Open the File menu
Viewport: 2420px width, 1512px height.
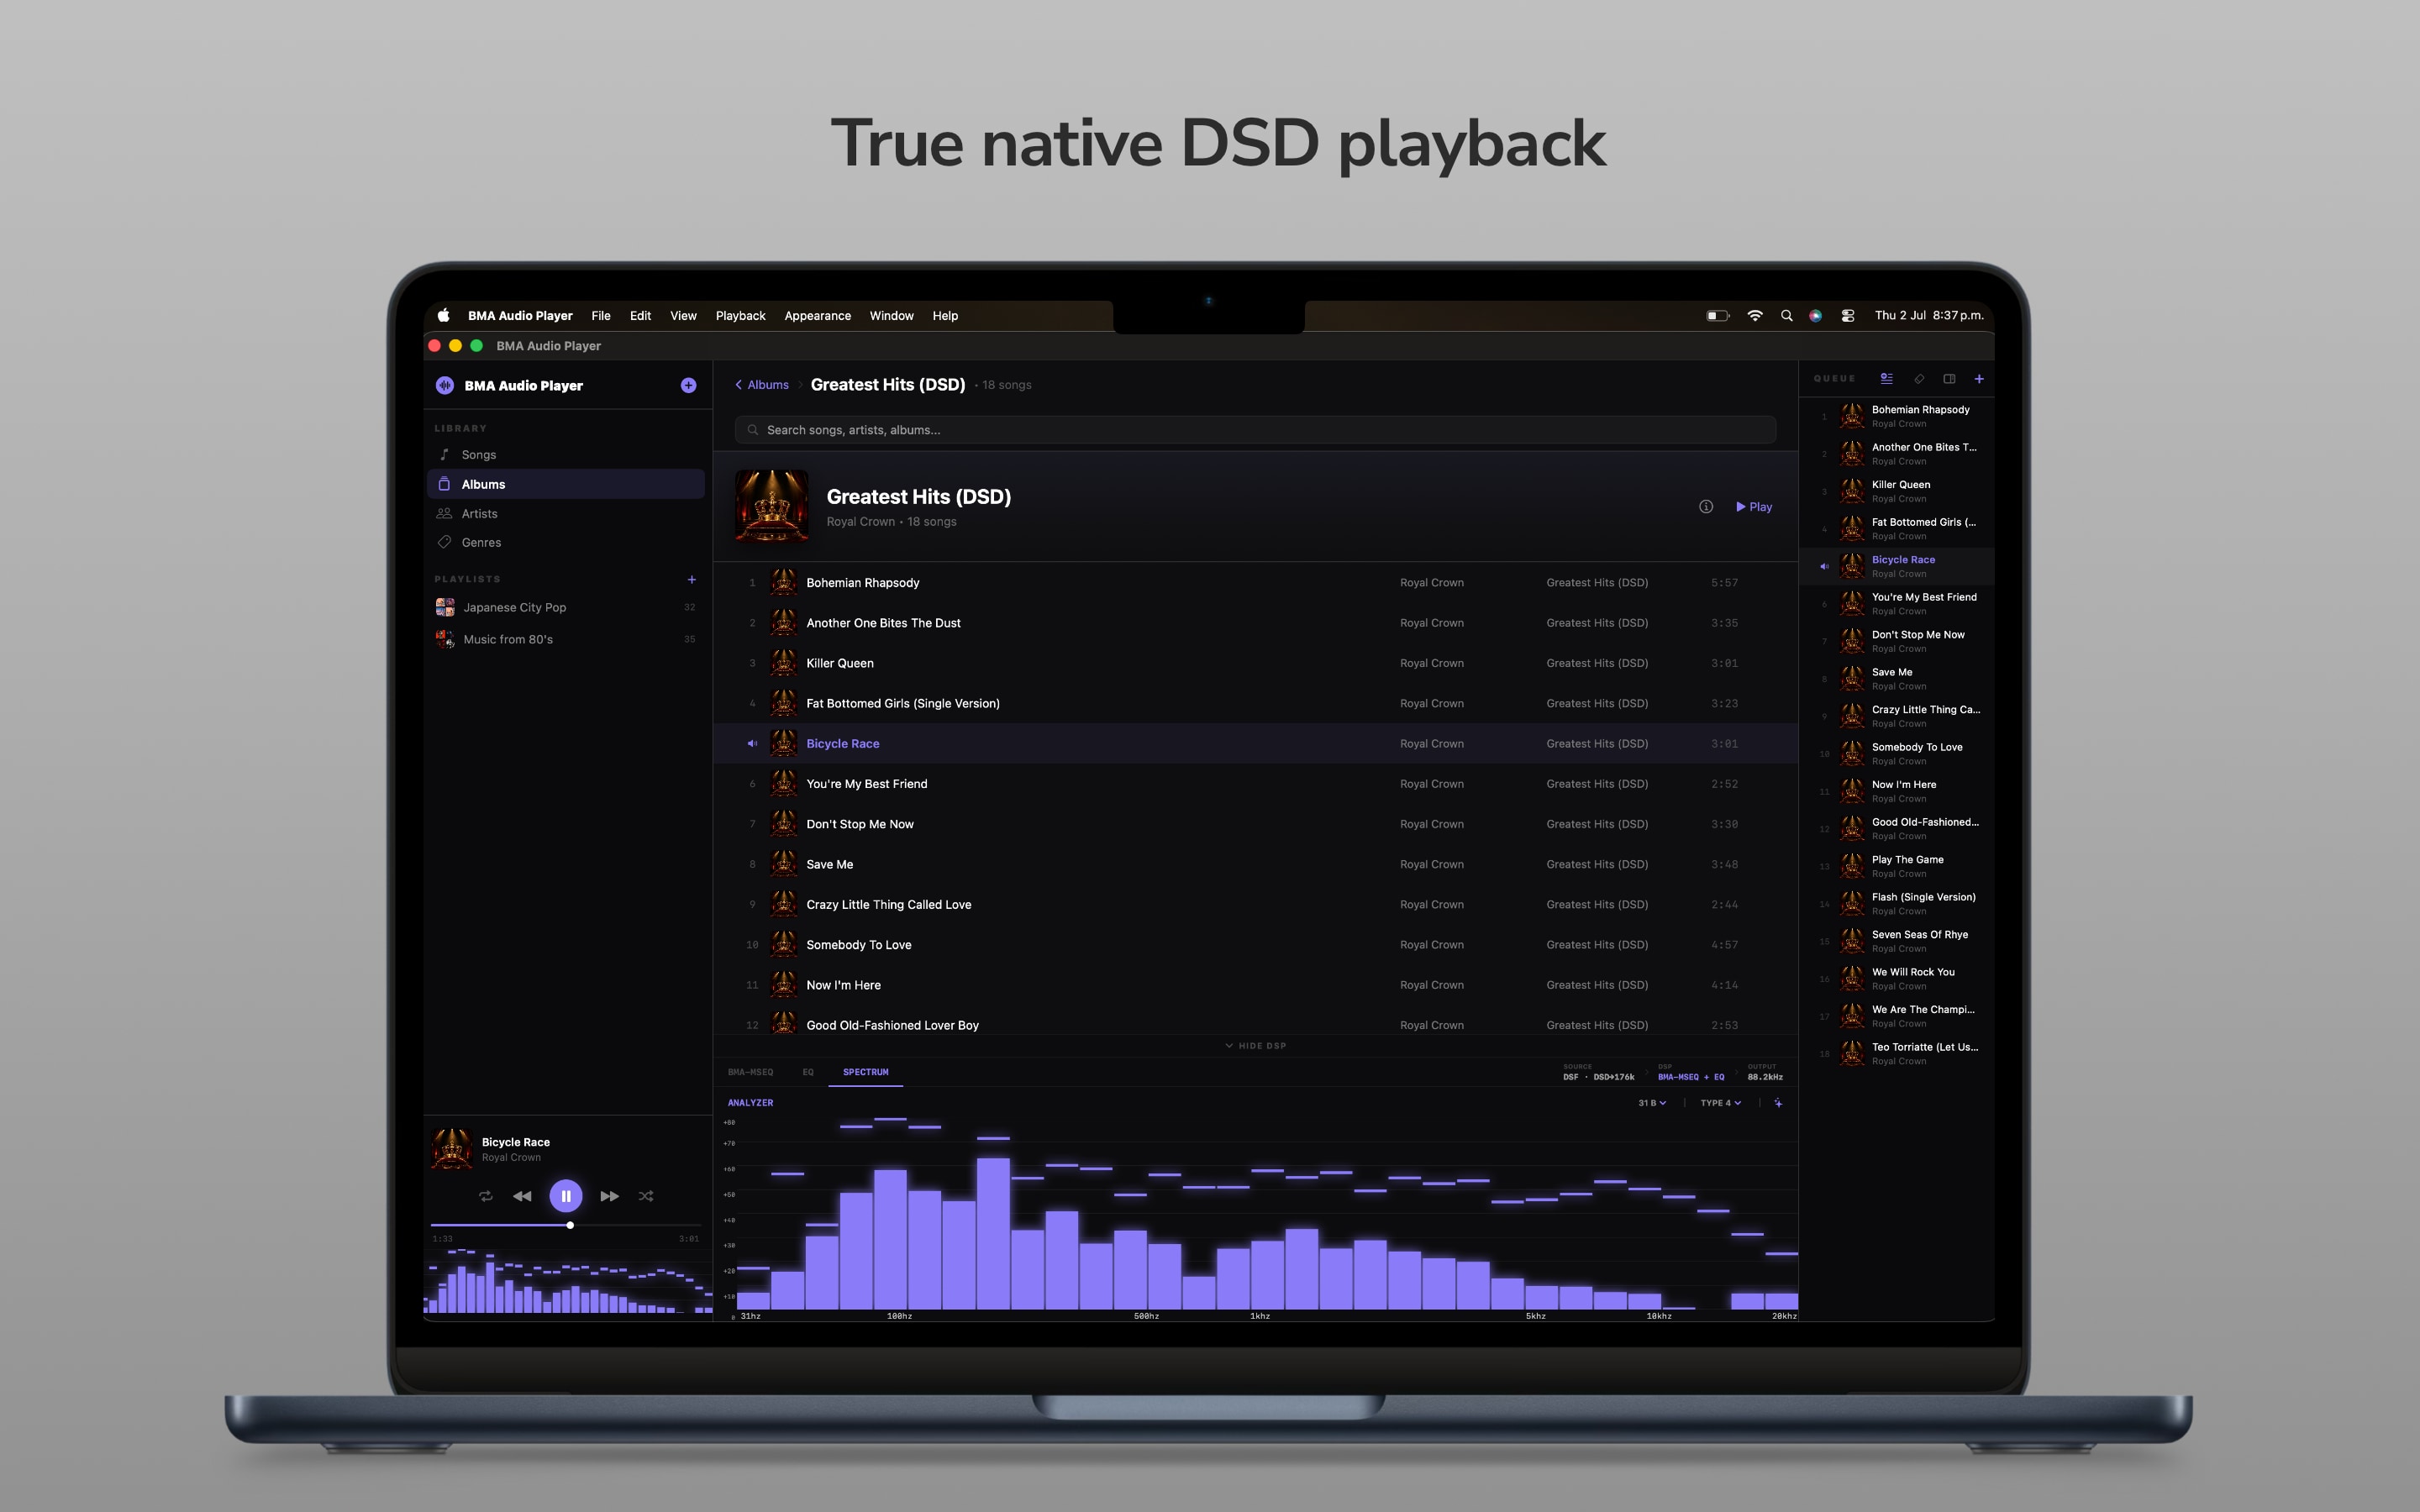point(601,316)
